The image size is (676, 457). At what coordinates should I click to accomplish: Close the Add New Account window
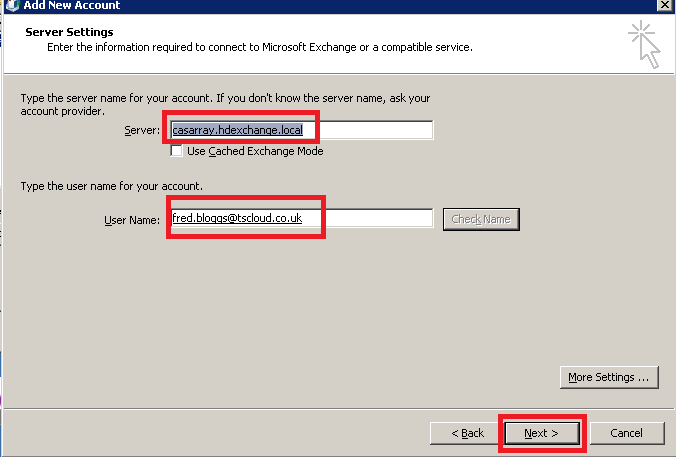(x=665, y=5)
